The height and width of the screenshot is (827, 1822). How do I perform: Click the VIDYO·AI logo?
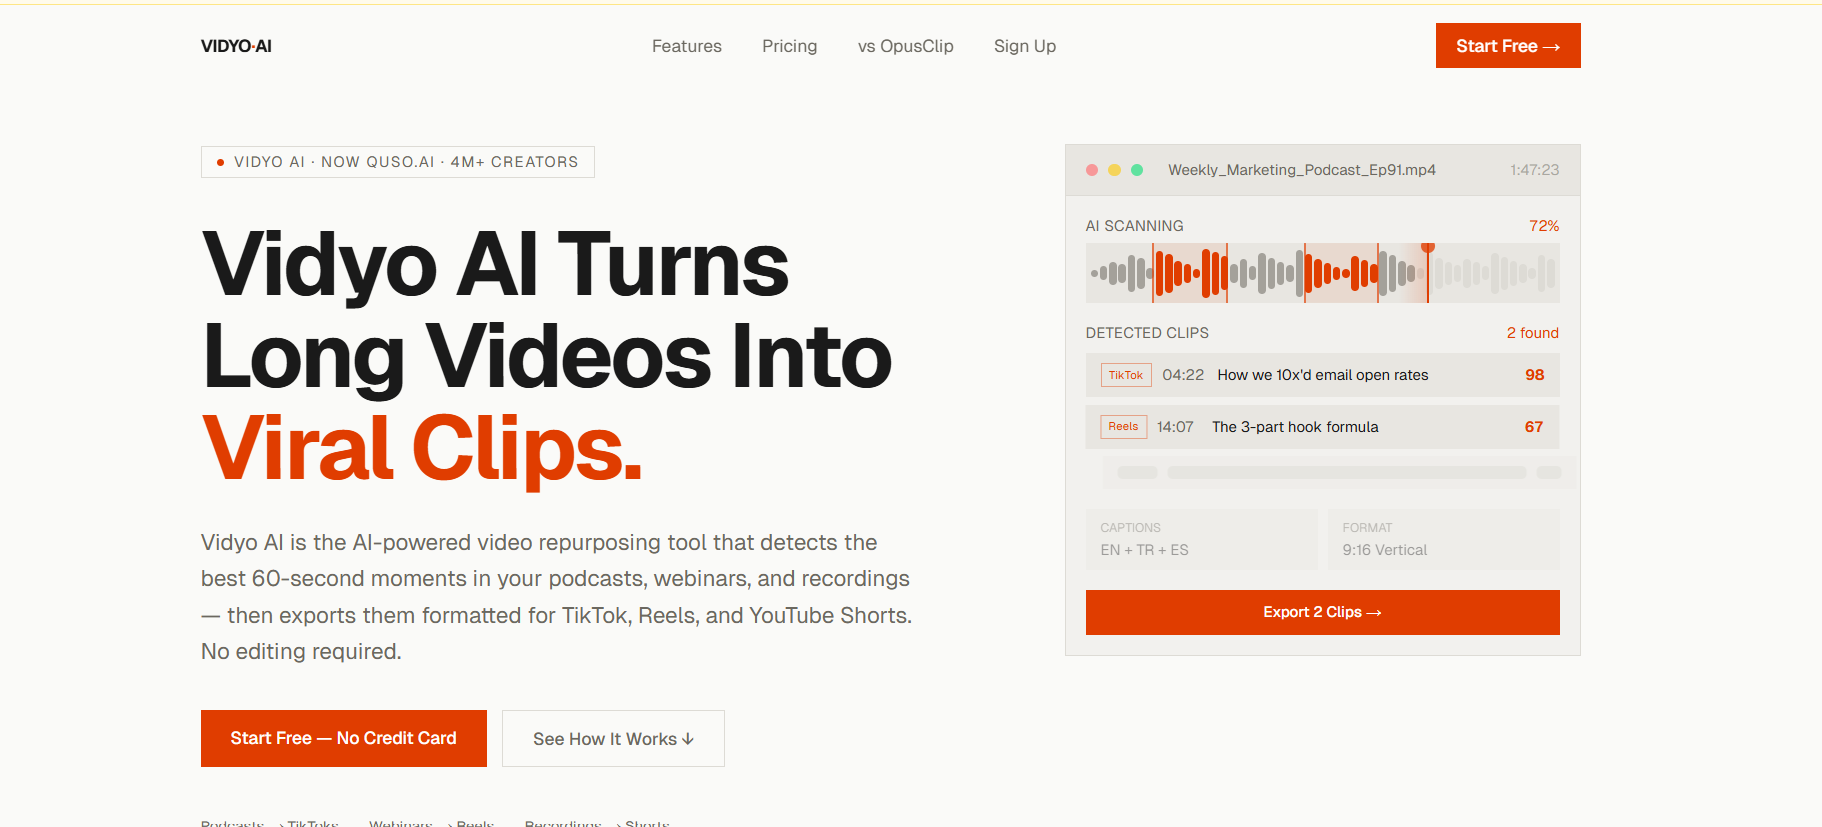point(236,46)
